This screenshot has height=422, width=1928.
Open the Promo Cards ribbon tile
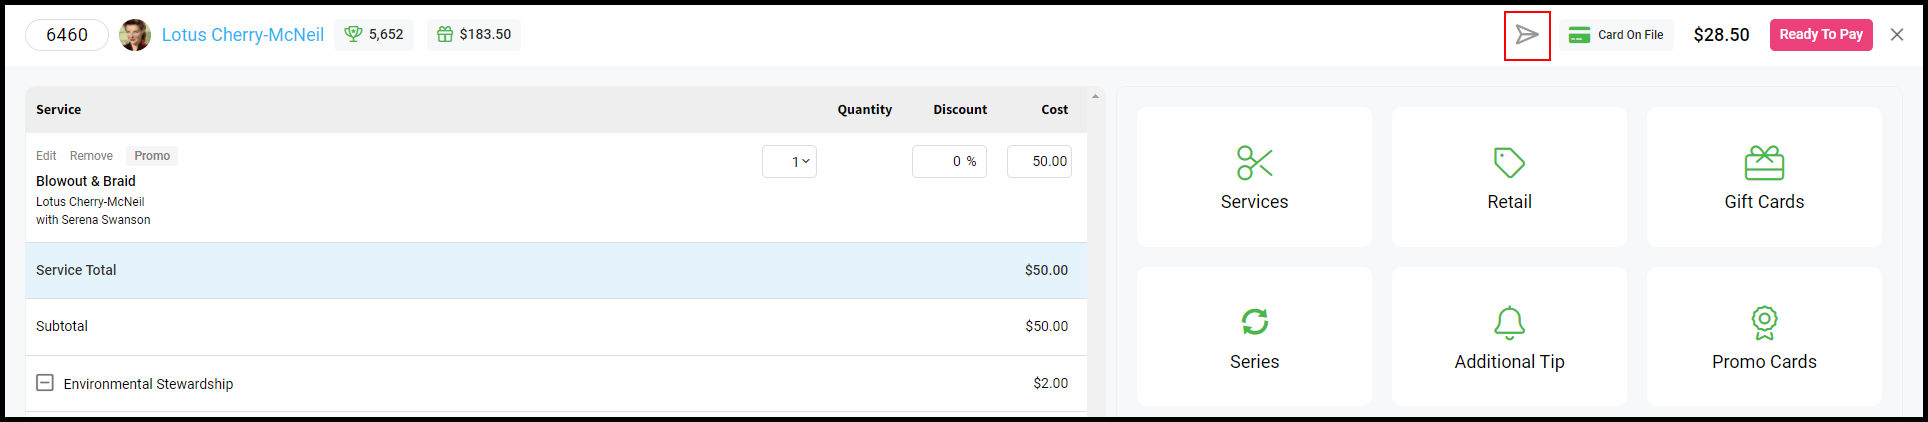point(1764,337)
